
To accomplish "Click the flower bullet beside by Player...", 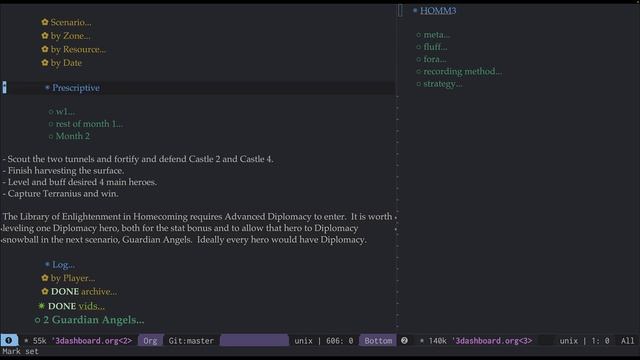I will (x=45, y=278).
